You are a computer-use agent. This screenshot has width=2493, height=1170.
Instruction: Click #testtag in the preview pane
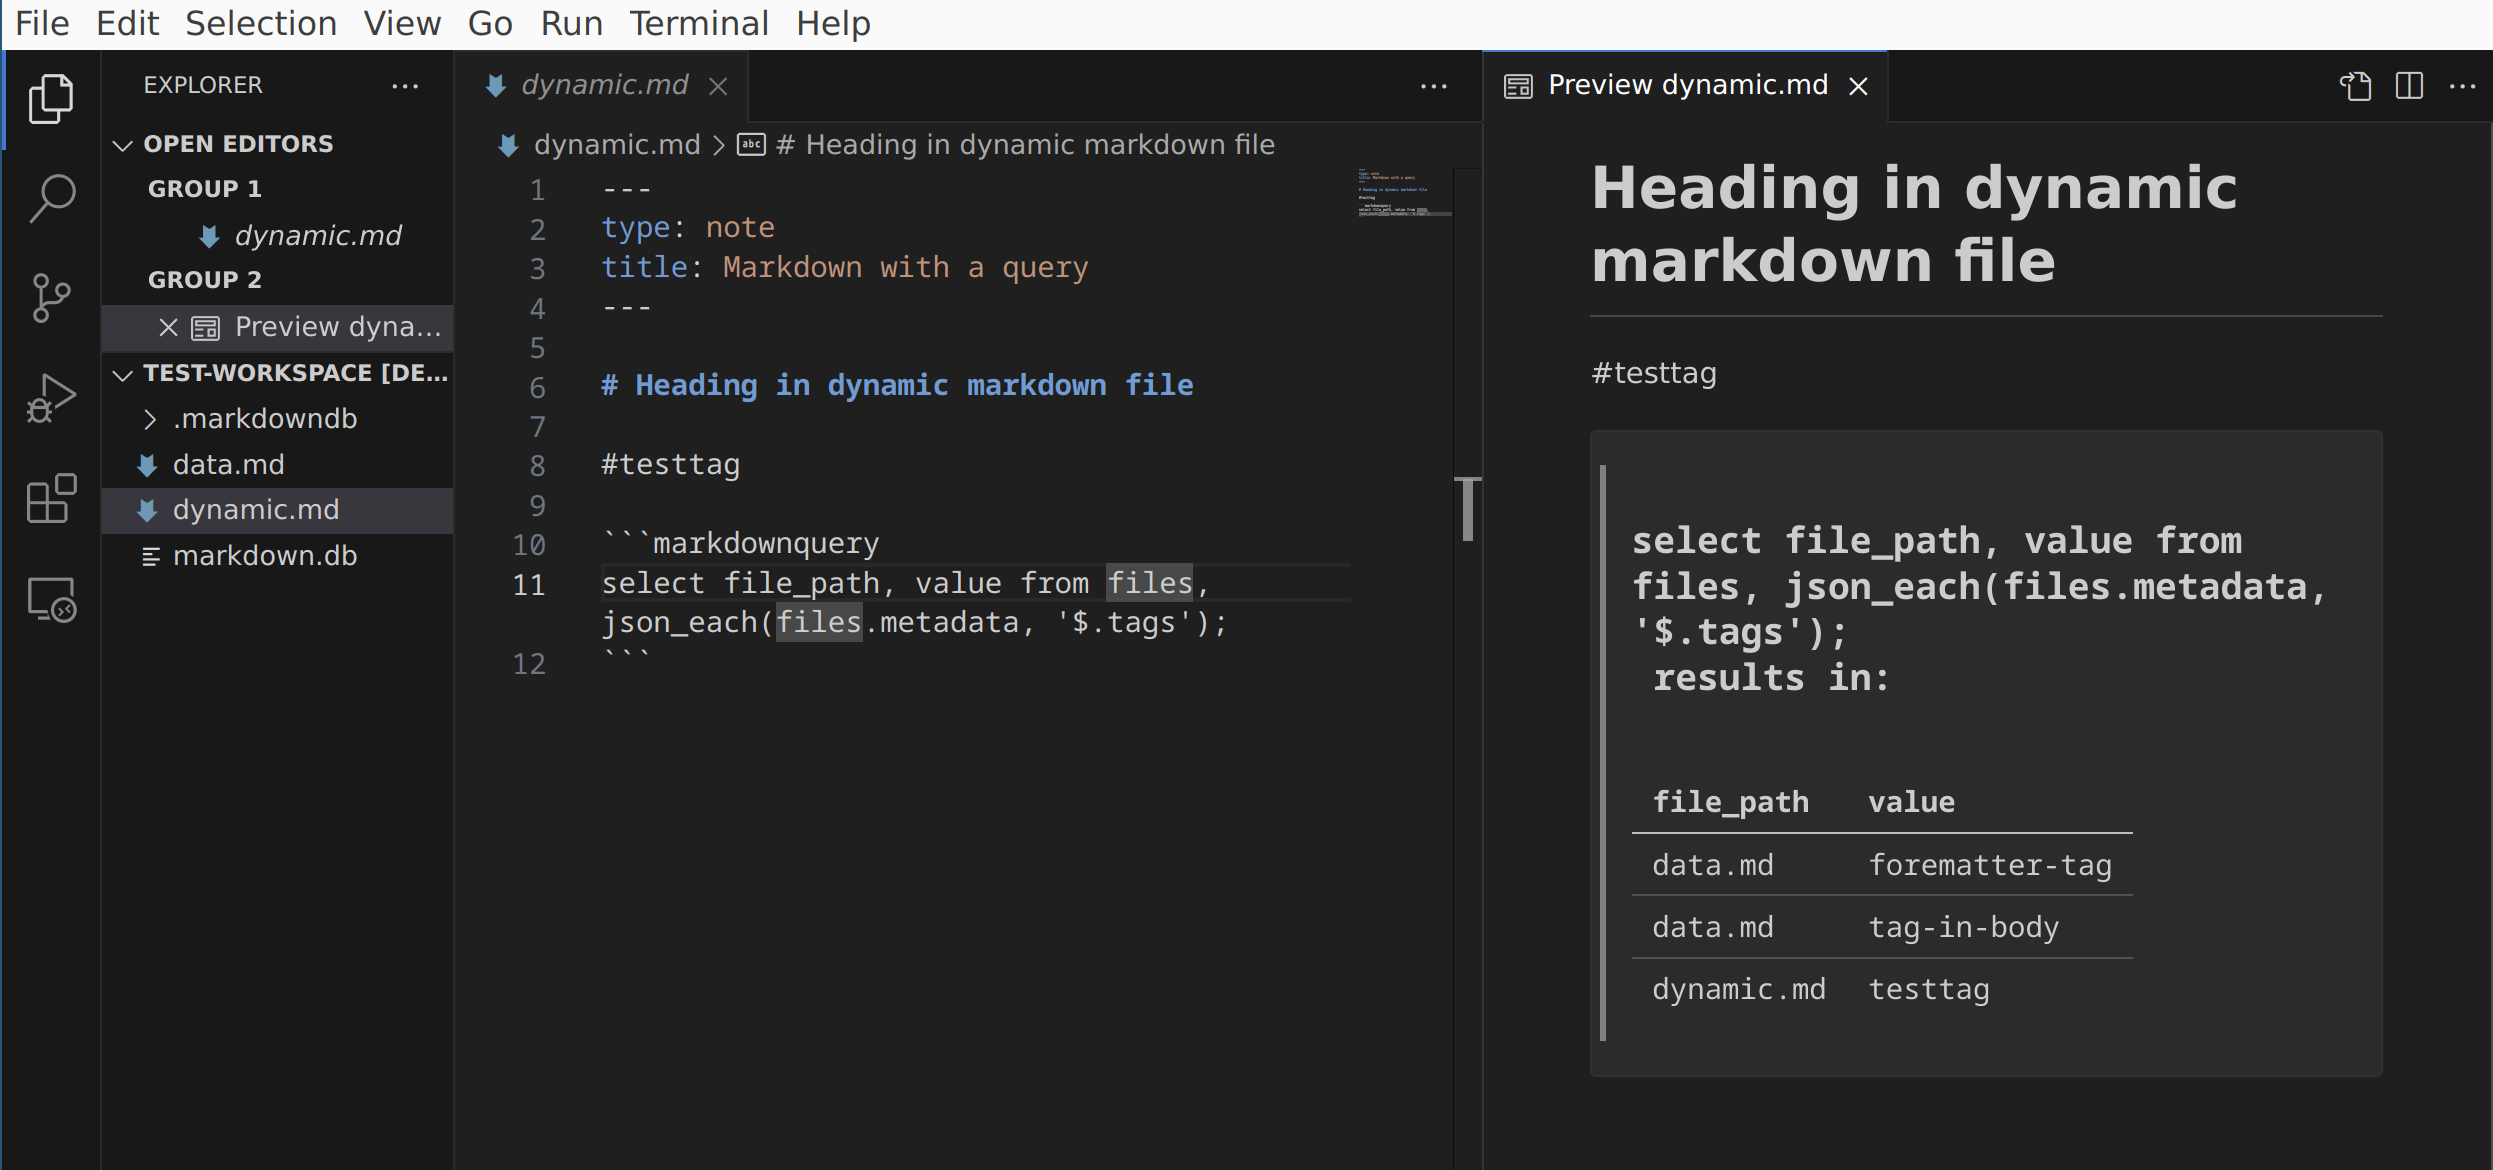click(x=1654, y=373)
